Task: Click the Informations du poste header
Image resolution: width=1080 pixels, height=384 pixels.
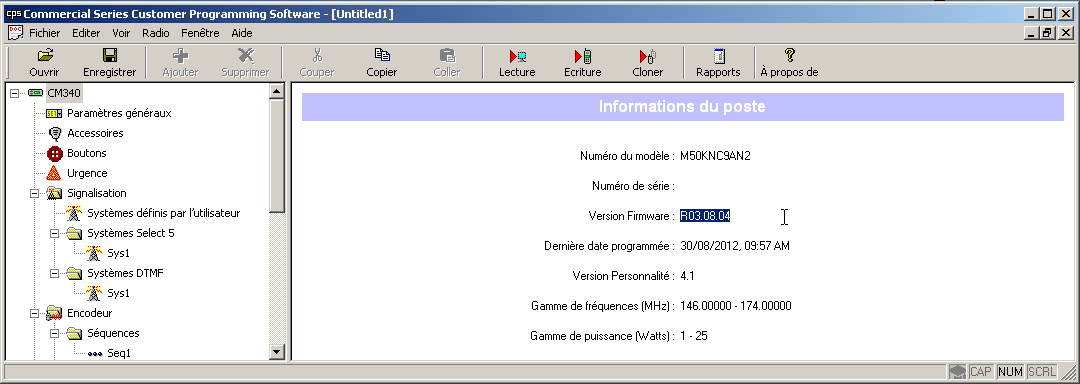Action: pos(683,107)
